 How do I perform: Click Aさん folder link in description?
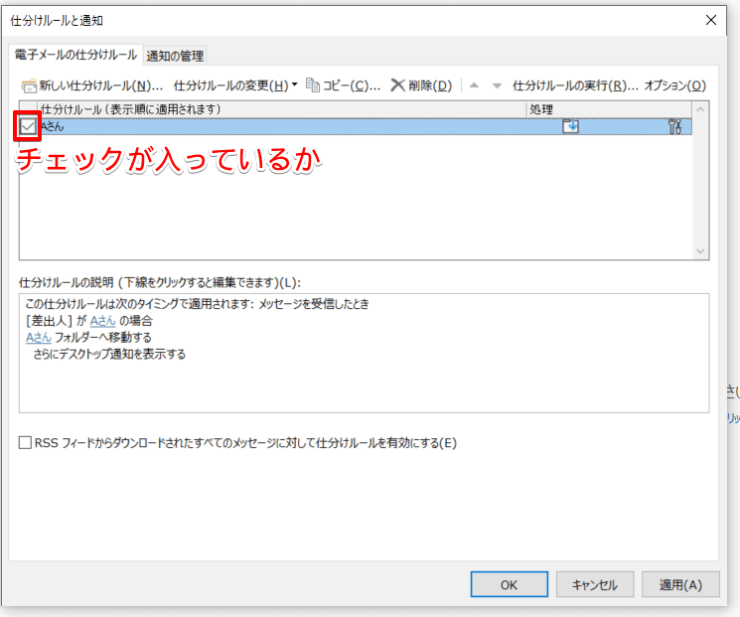(x=38, y=338)
